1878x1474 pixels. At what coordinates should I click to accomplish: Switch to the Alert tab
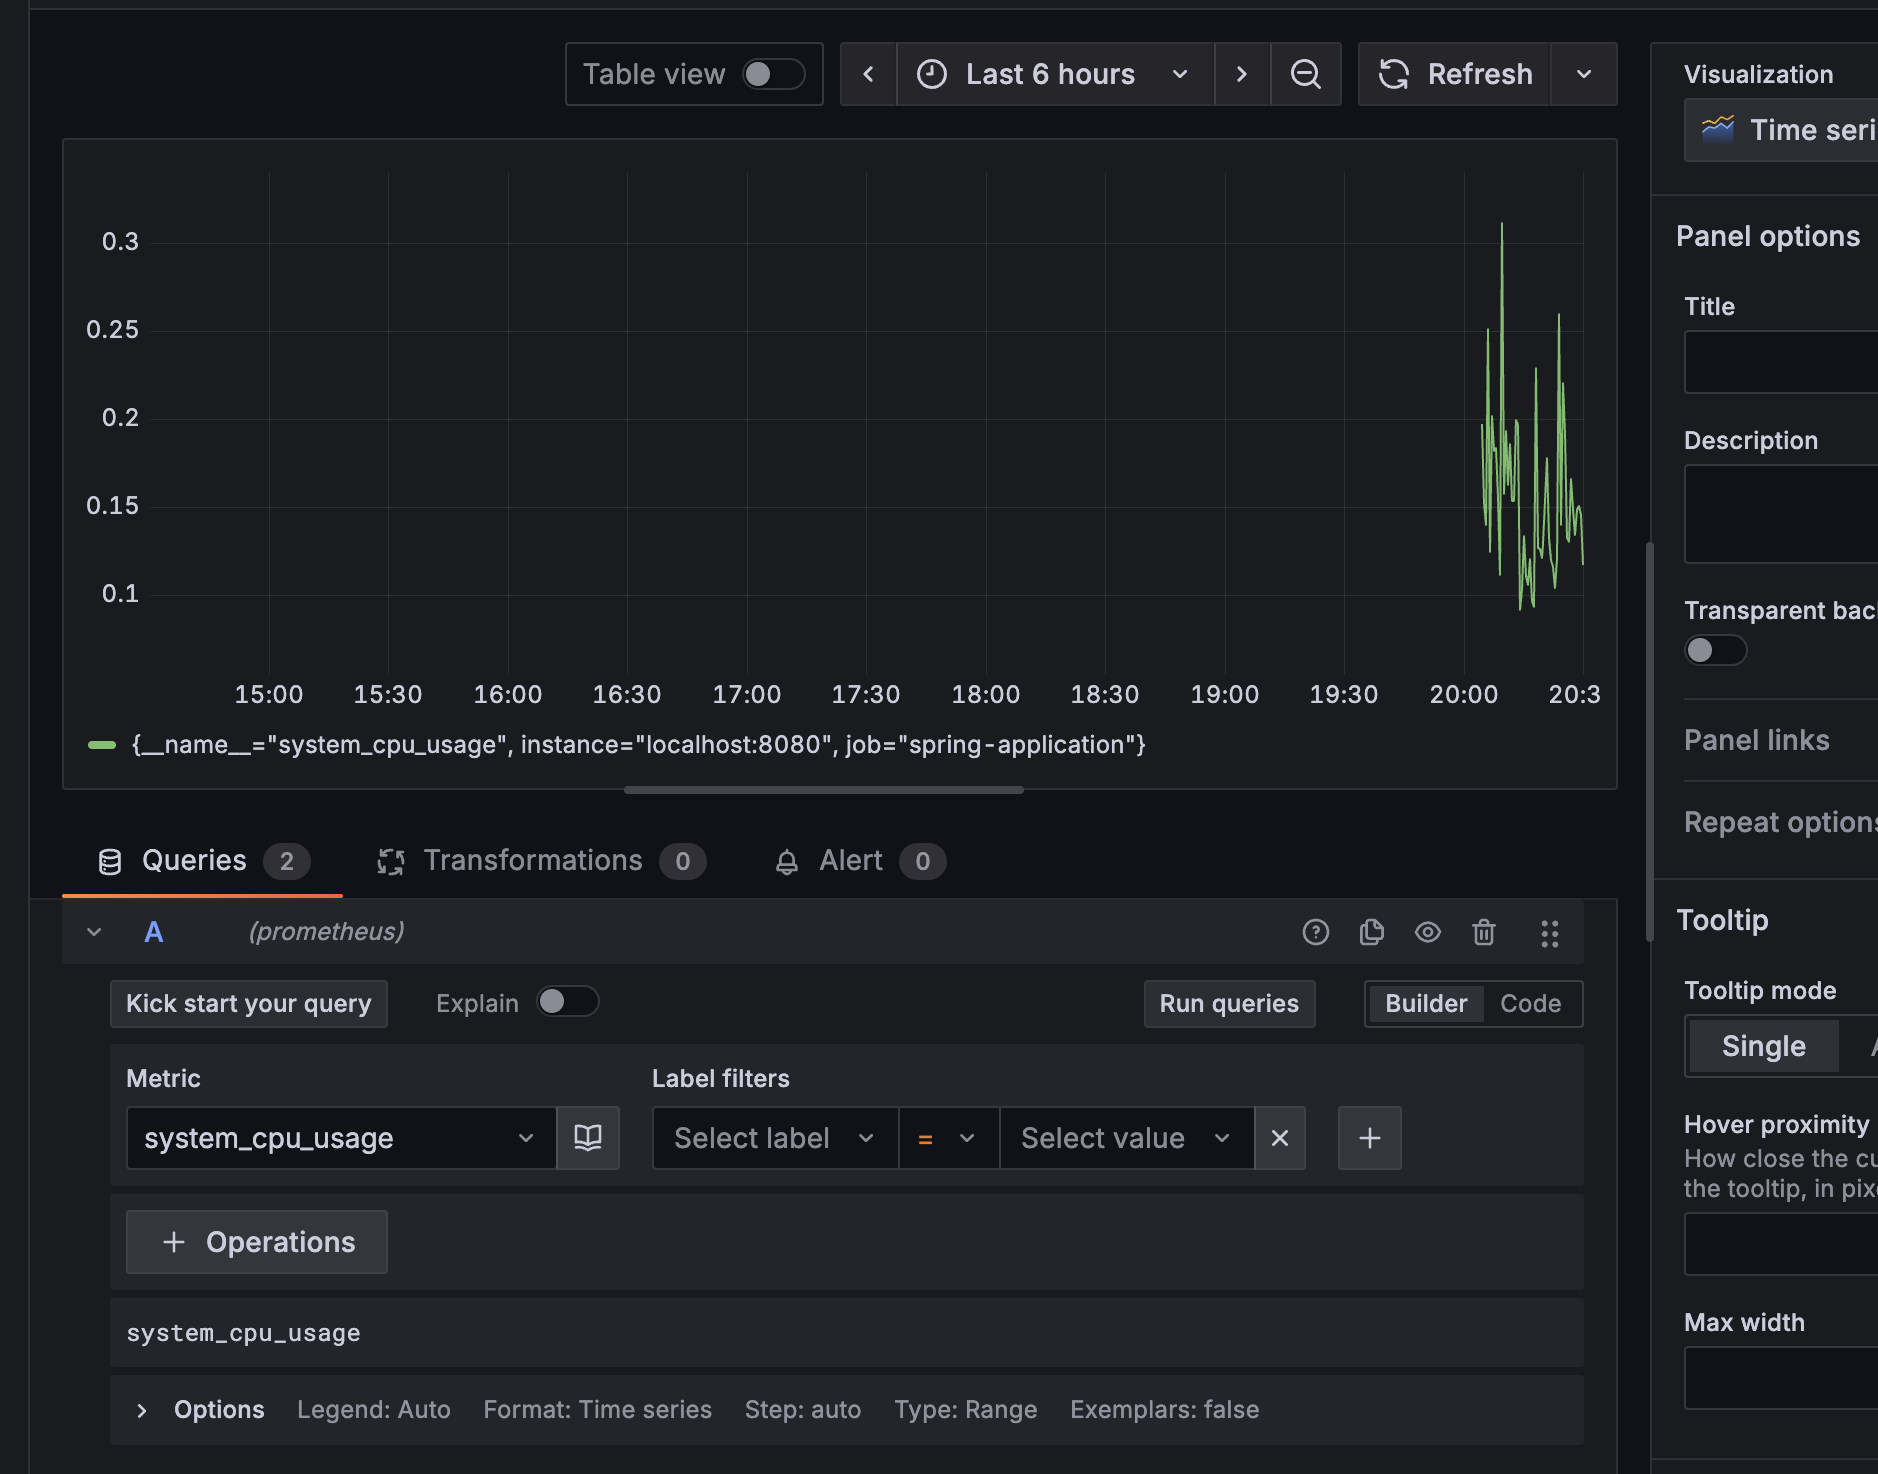(860, 861)
